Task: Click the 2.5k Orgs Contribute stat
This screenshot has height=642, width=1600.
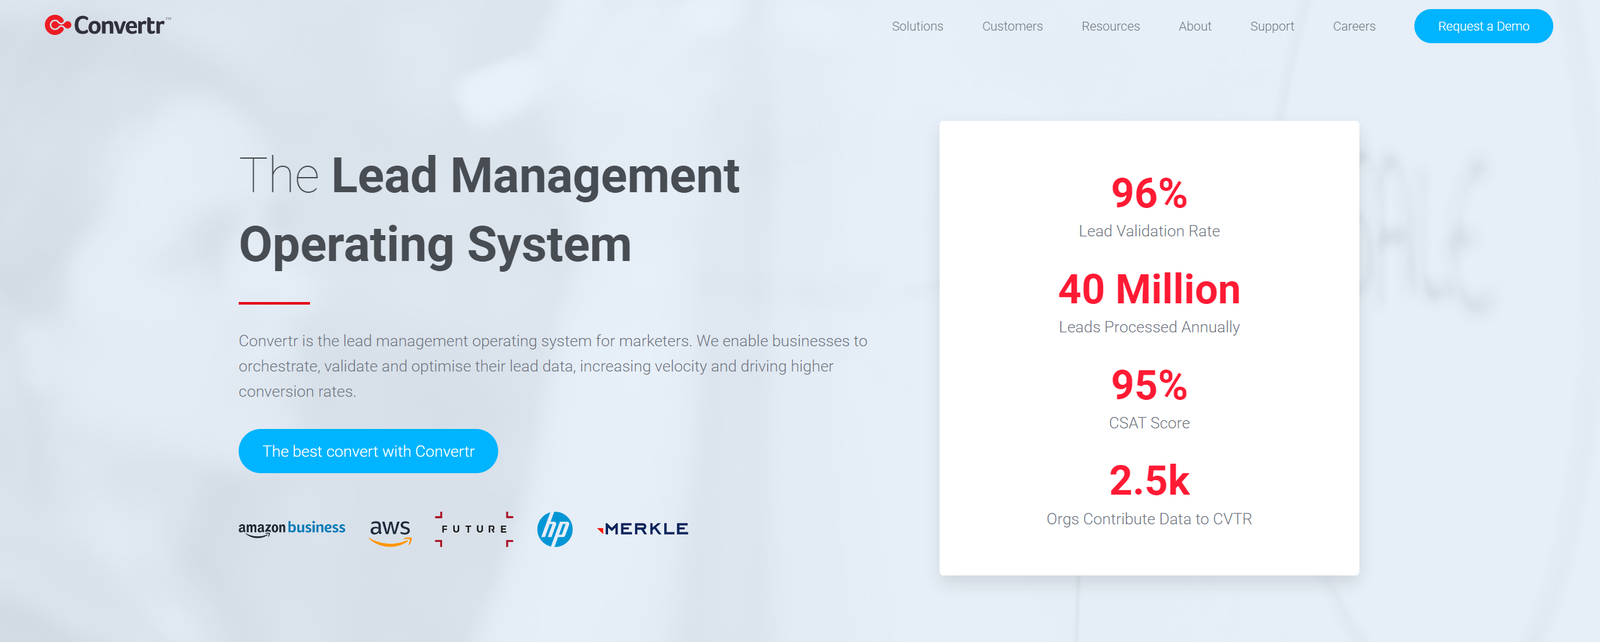Action: click(1149, 482)
